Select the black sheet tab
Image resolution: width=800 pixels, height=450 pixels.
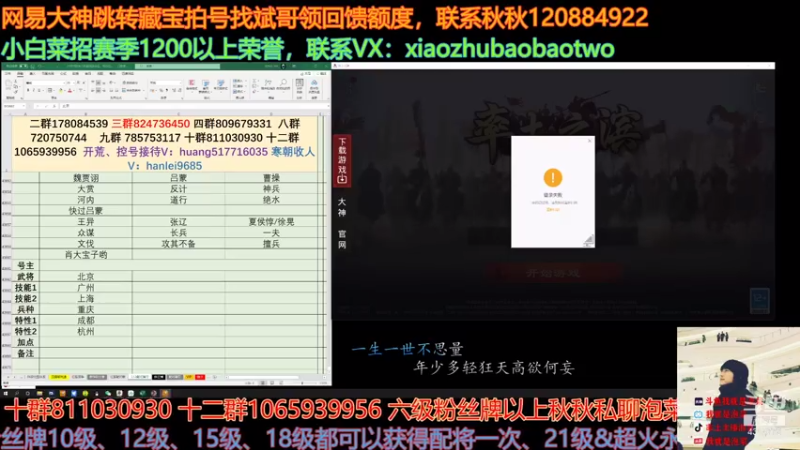[159, 377]
